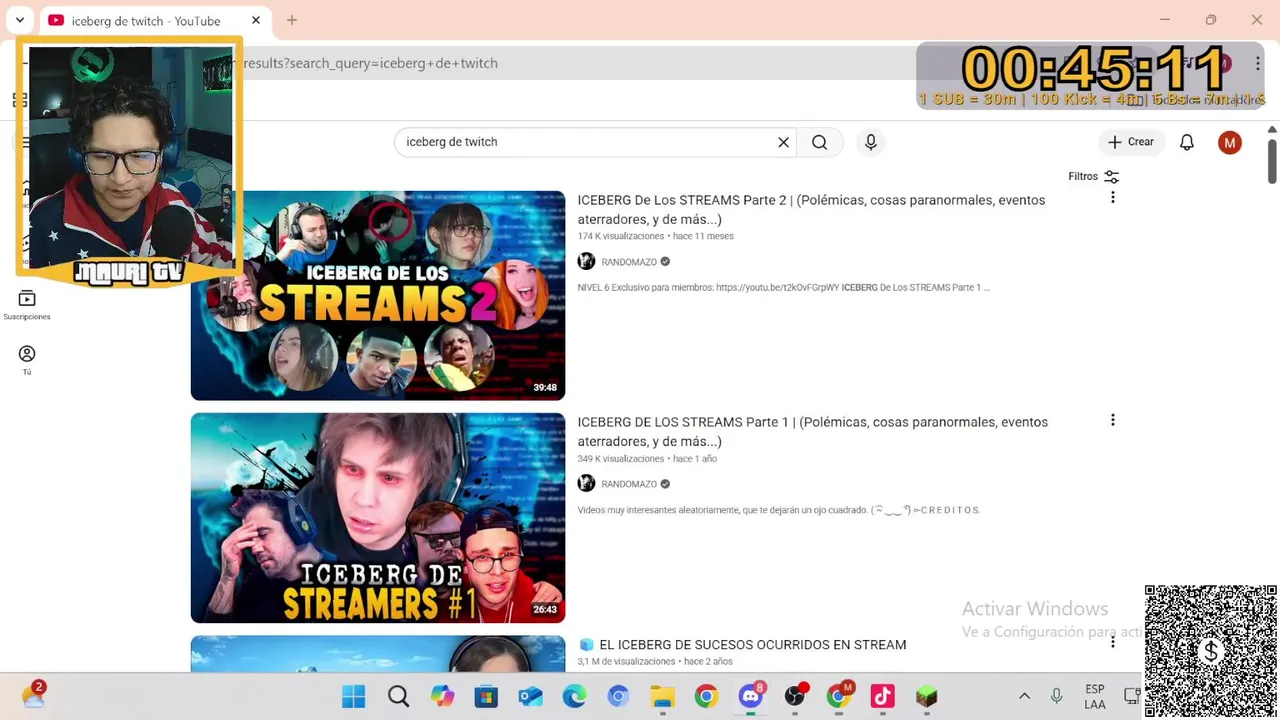The width and height of the screenshot is (1280, 720).
Task: Click RANDOMAZO channel avatar on Parte 2 video
Action: coord(586,261)
